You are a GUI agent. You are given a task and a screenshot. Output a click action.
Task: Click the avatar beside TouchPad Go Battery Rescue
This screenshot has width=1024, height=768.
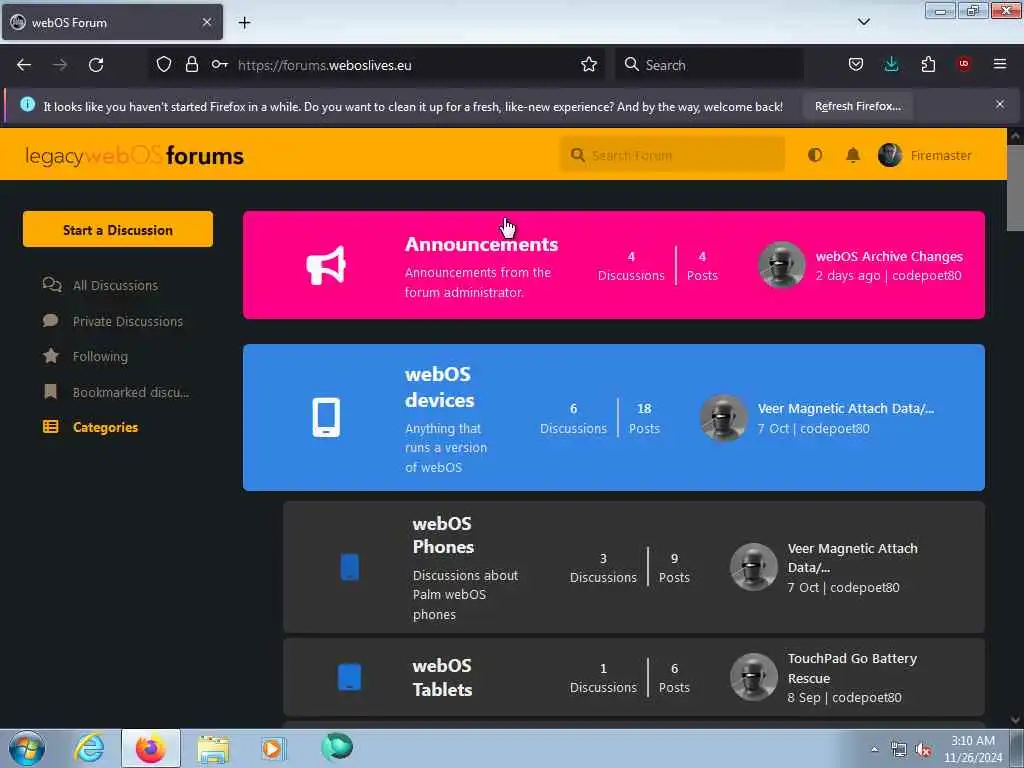point(754,677)
